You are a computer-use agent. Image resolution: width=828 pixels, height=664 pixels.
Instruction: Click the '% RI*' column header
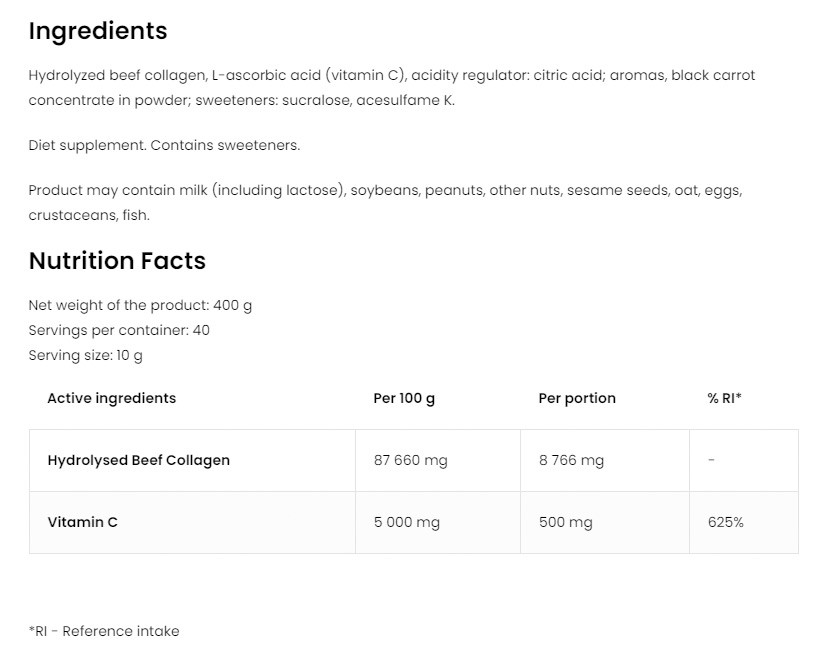point(724,398)
